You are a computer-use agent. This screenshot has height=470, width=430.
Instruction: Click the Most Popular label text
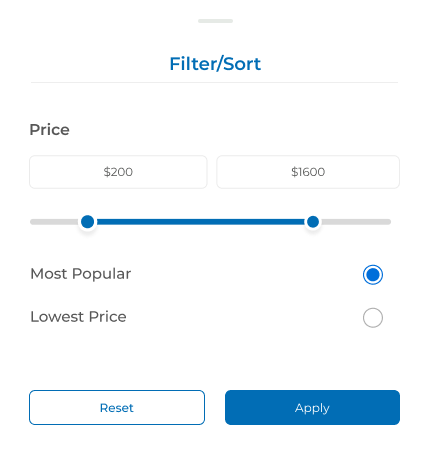pos(81,274)
